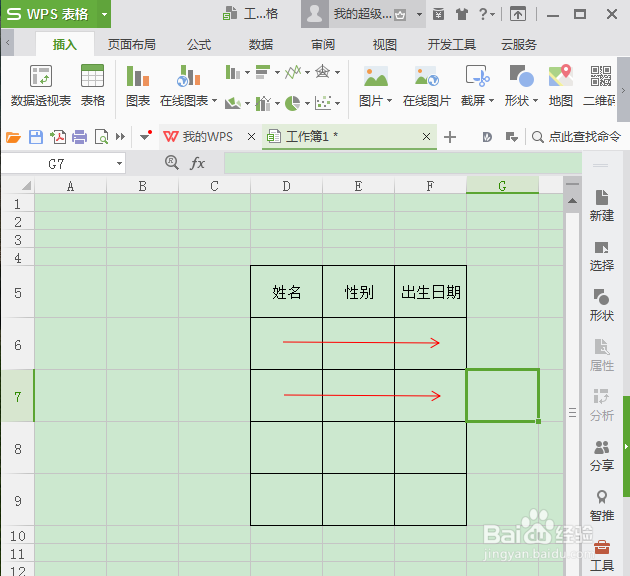Add a new document tab with plus
The width and height of the screenshot is (630, 576).
coord(450,137)
